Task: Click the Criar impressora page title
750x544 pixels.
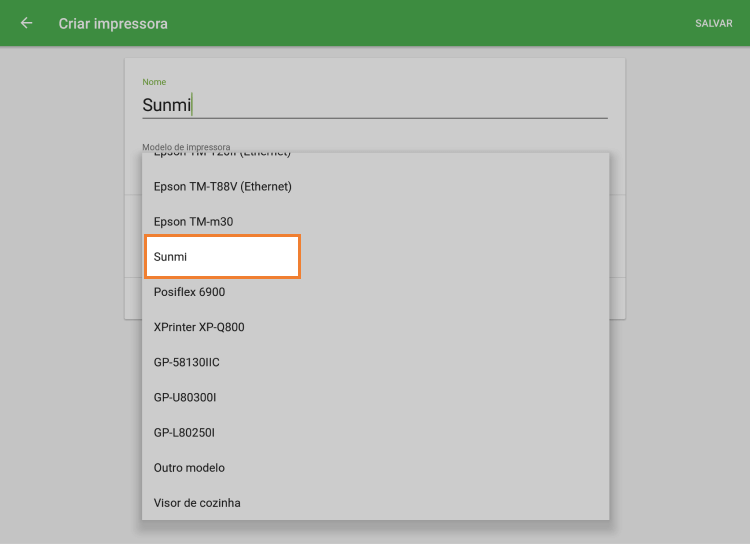Action: point(113,23)
